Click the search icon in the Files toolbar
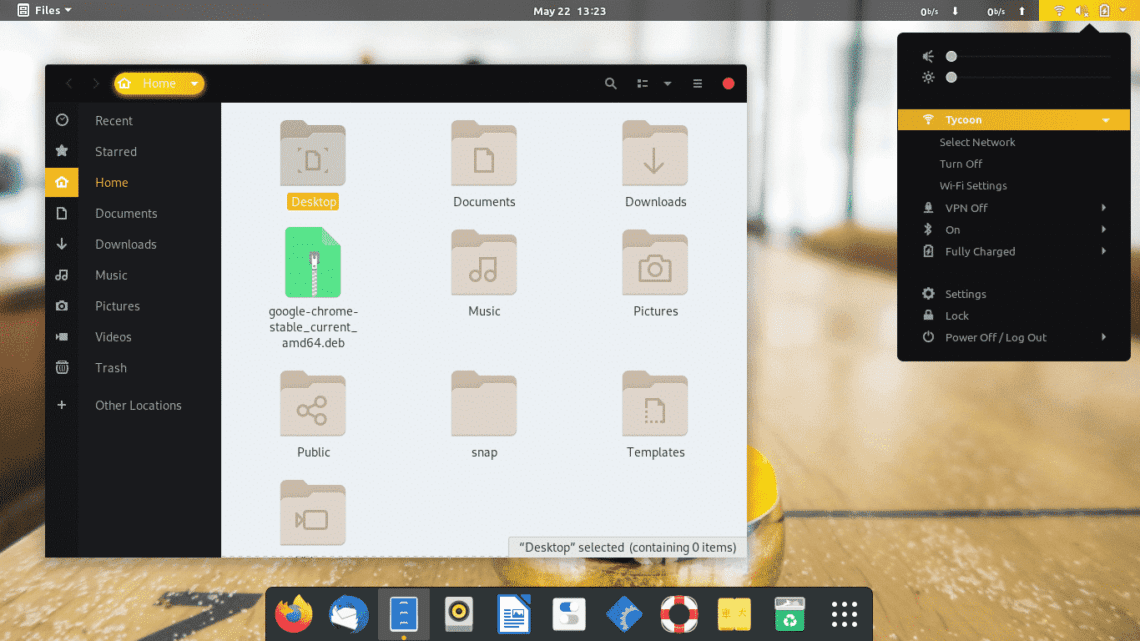 pyautogui.click(x=610, y=83)
